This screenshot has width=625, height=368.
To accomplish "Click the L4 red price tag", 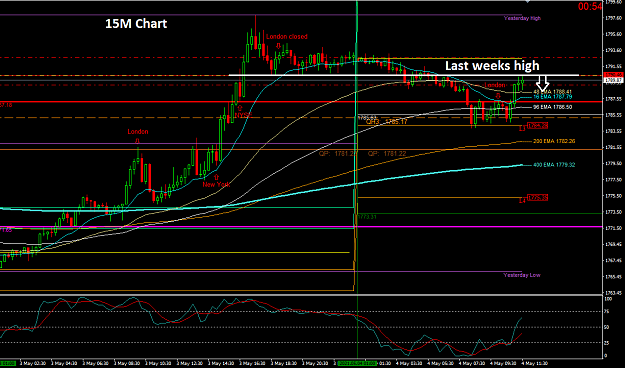I will click(537, 197).
